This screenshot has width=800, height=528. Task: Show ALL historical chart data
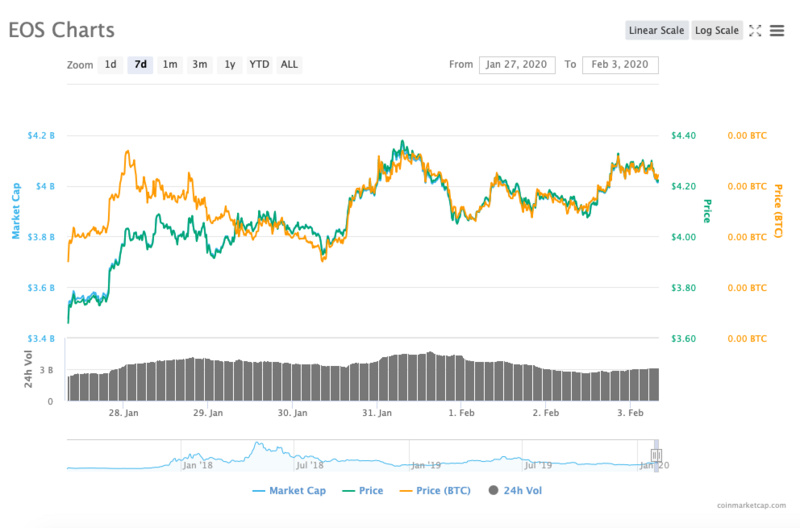coord(289,65)
